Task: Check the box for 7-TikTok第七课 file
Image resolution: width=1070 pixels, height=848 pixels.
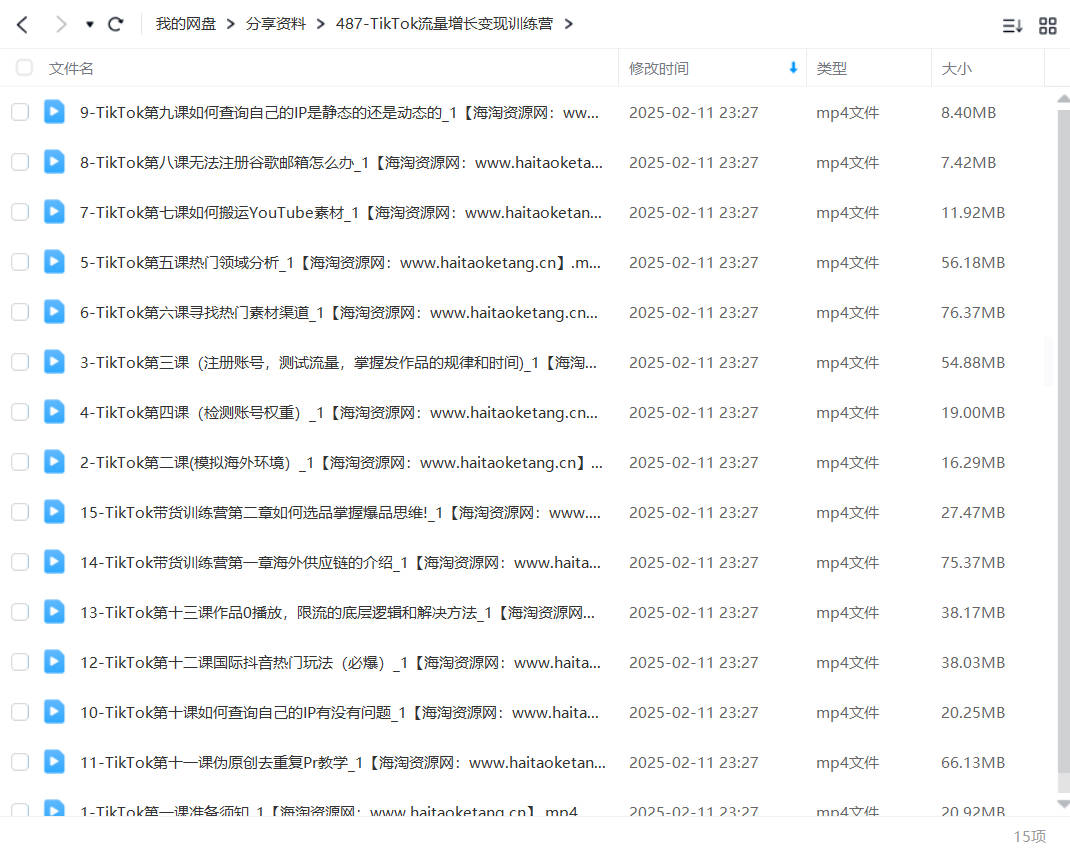Action: pyautogui.click(x=20, y=212)
